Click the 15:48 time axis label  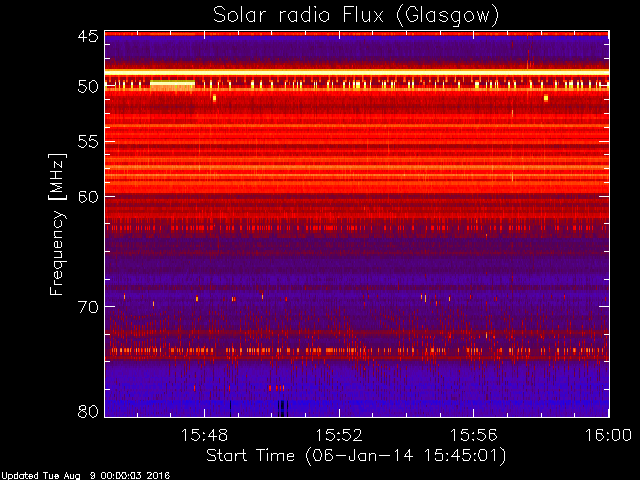point(204,435)
